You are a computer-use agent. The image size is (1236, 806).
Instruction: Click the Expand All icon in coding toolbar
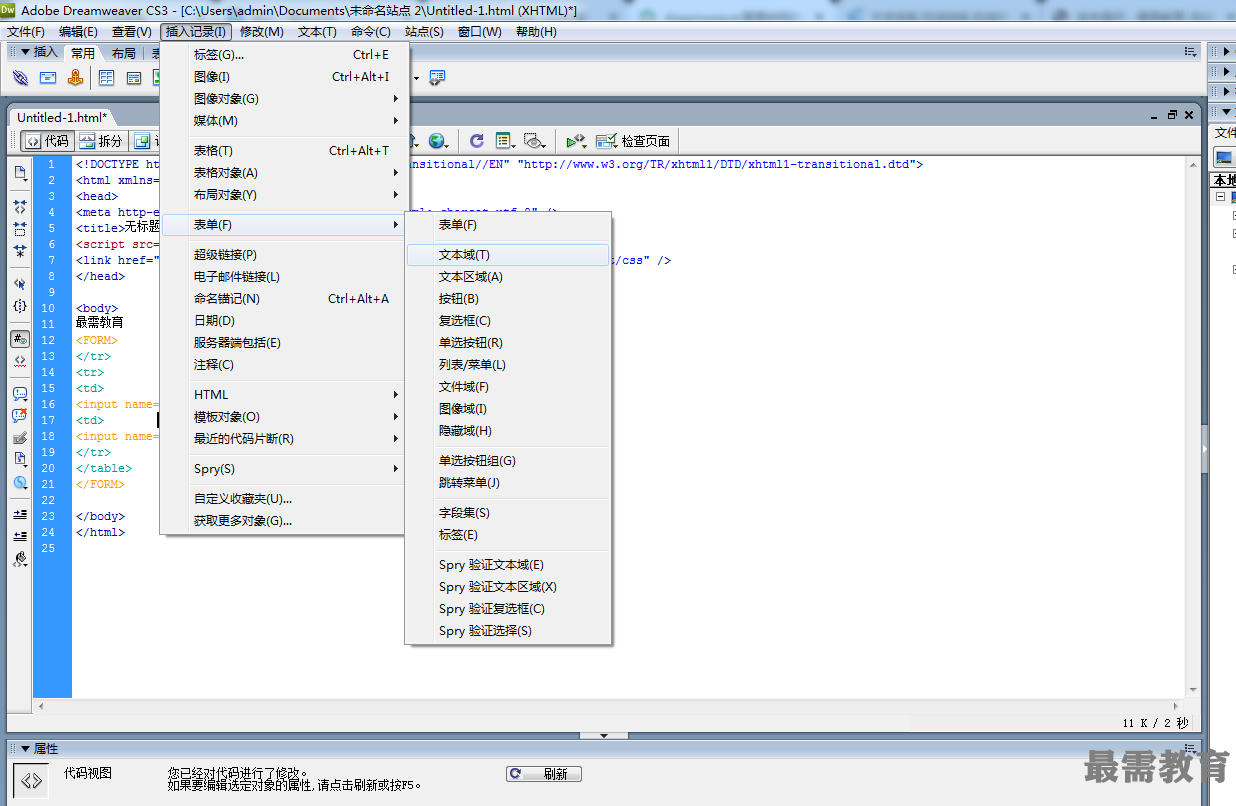pos(20,251)
